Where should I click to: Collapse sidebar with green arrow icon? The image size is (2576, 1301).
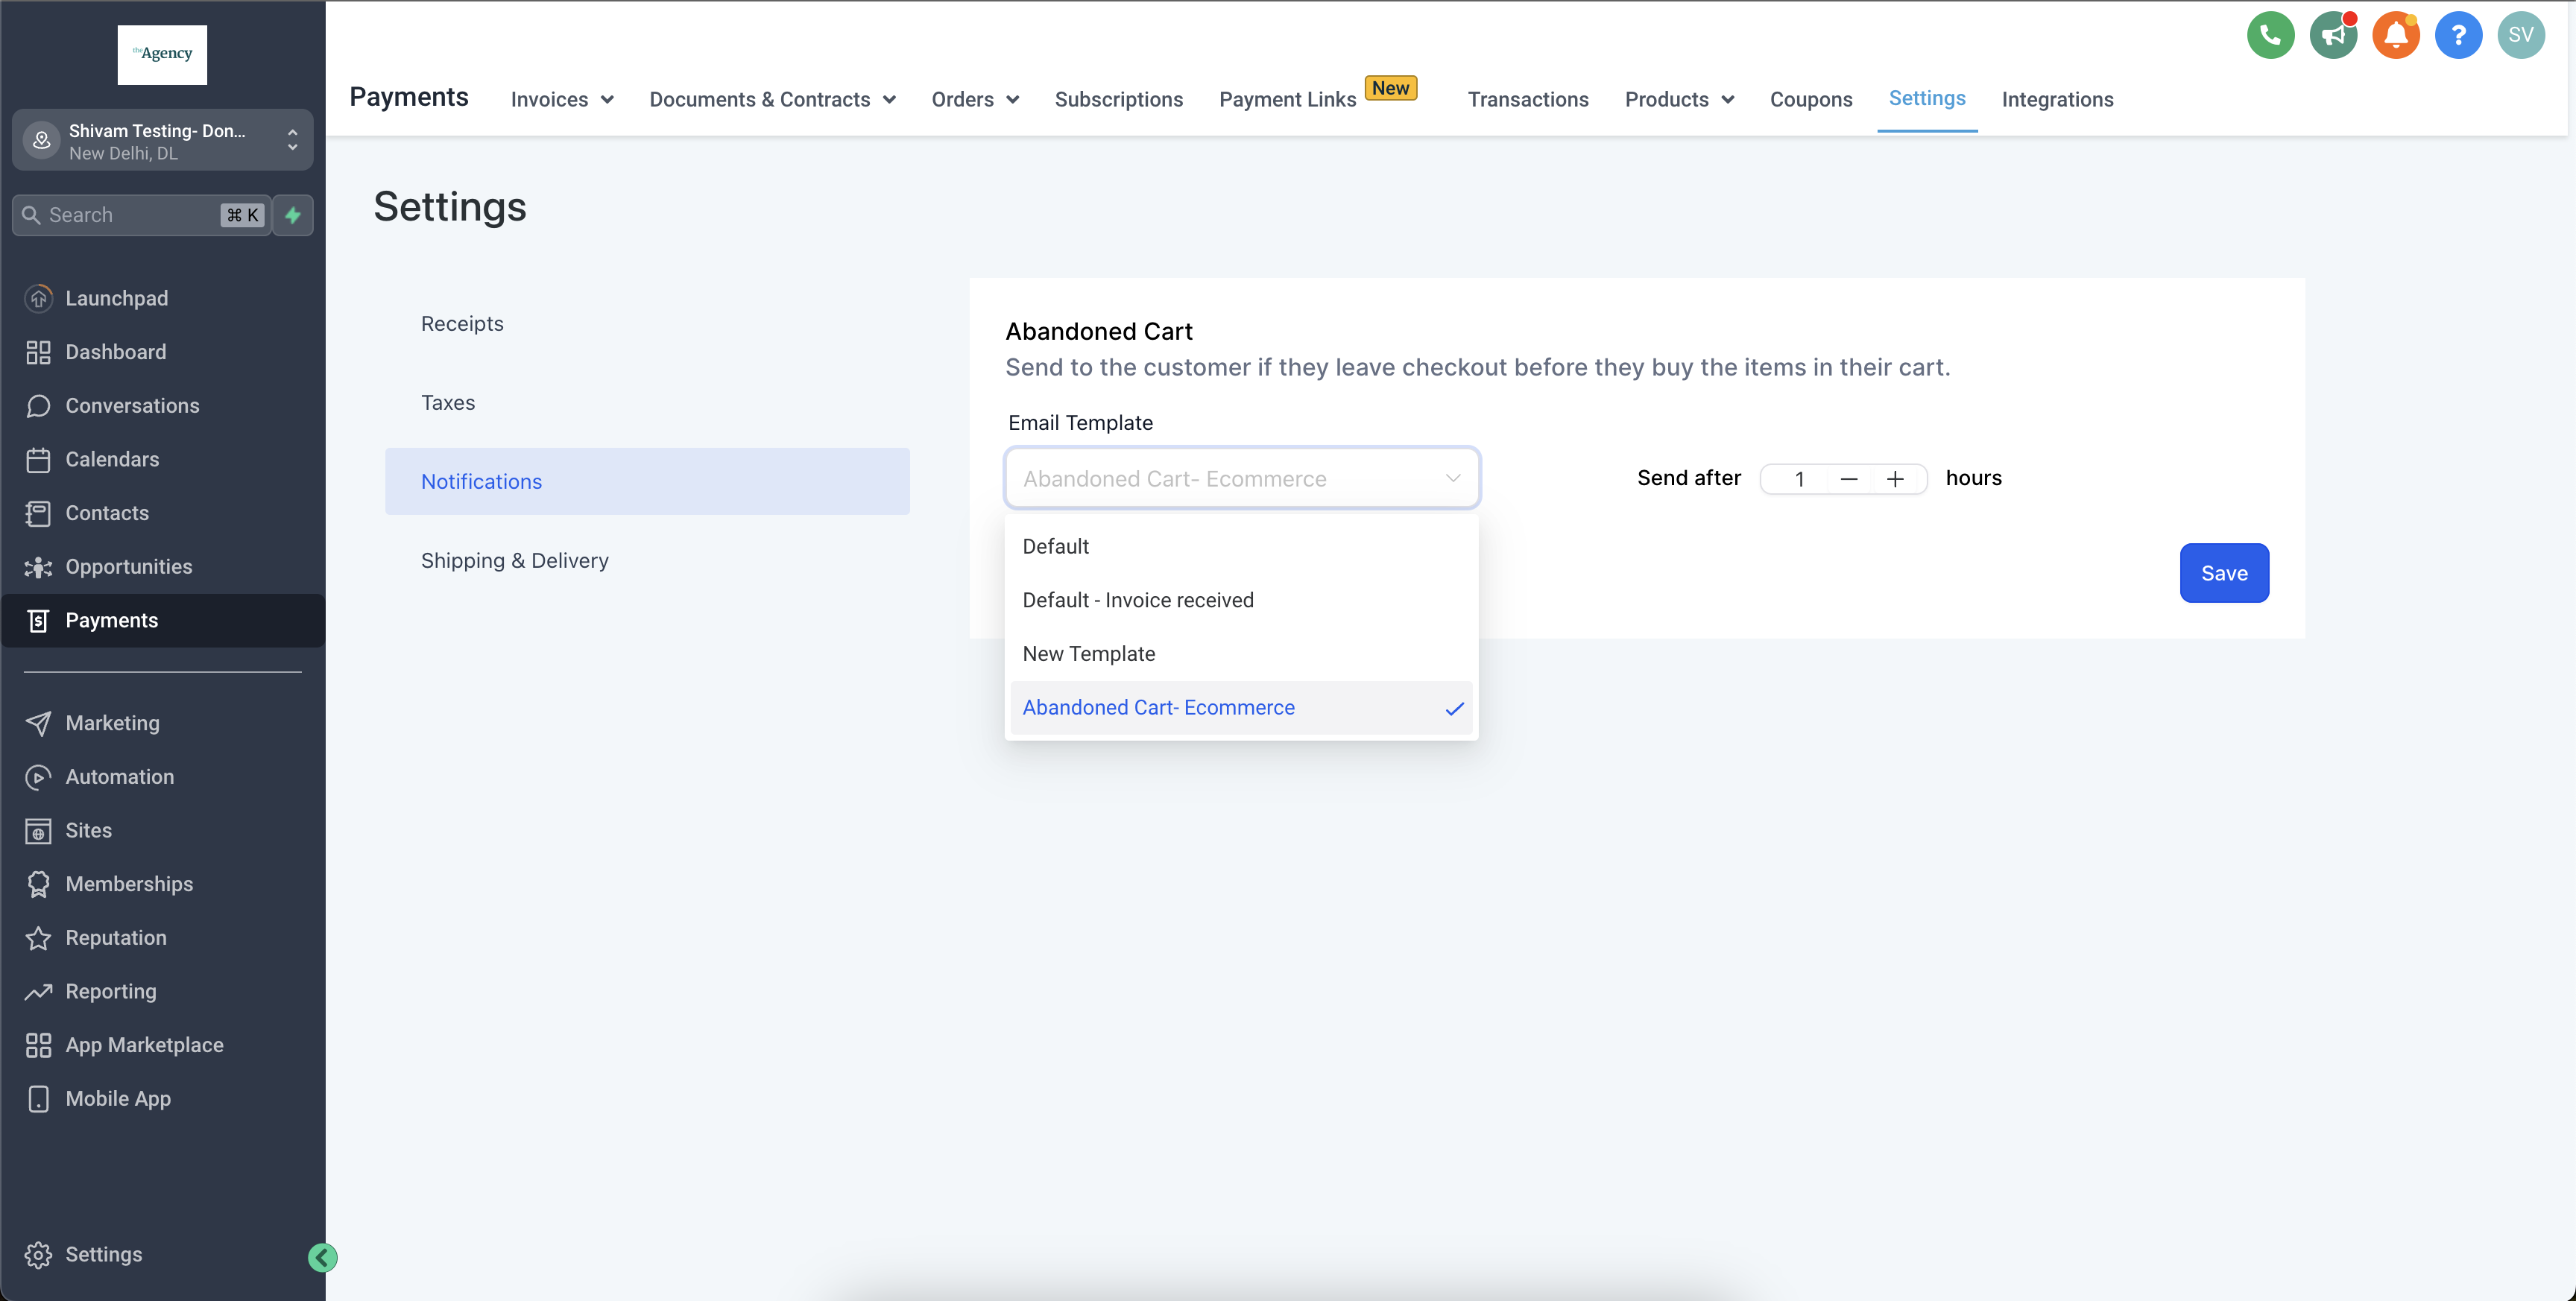[322, 1257]
